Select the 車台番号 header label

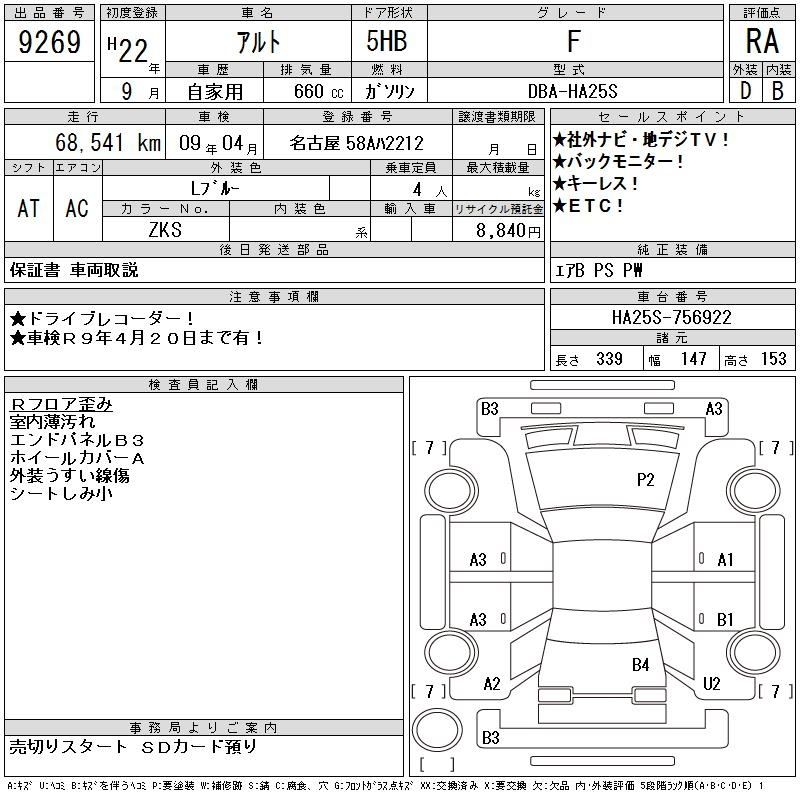pos(672,296)
